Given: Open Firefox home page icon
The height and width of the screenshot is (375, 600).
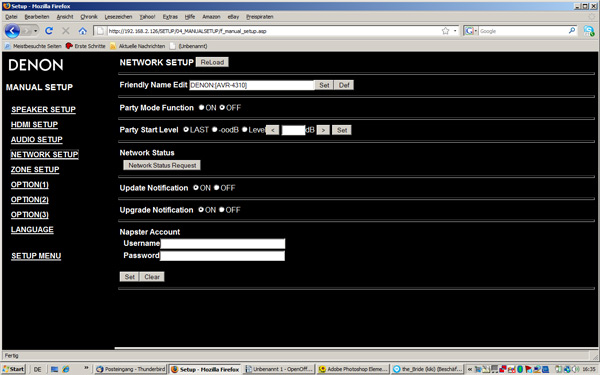Looking at the screenshot, I should click(83, 31).
